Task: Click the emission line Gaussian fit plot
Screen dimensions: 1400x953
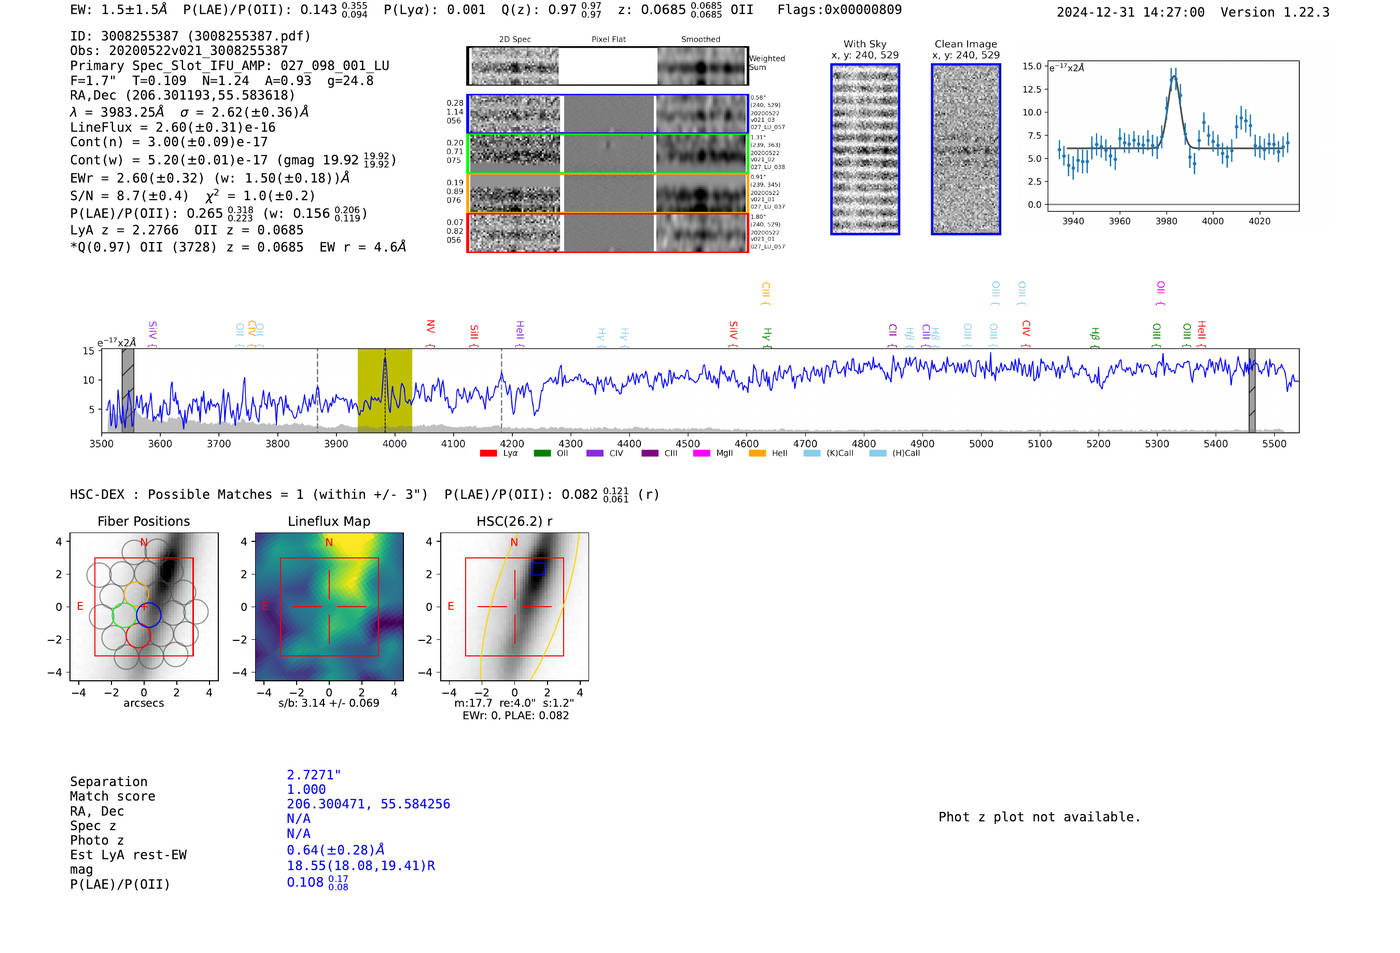Action: pos(1173,136)
